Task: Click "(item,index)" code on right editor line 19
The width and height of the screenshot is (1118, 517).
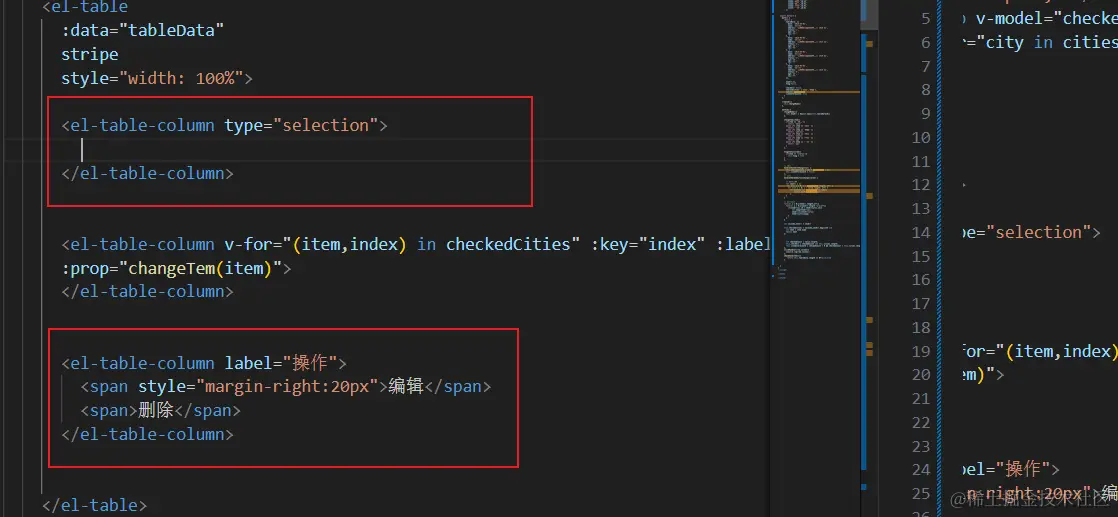Action: point(1060,351)
